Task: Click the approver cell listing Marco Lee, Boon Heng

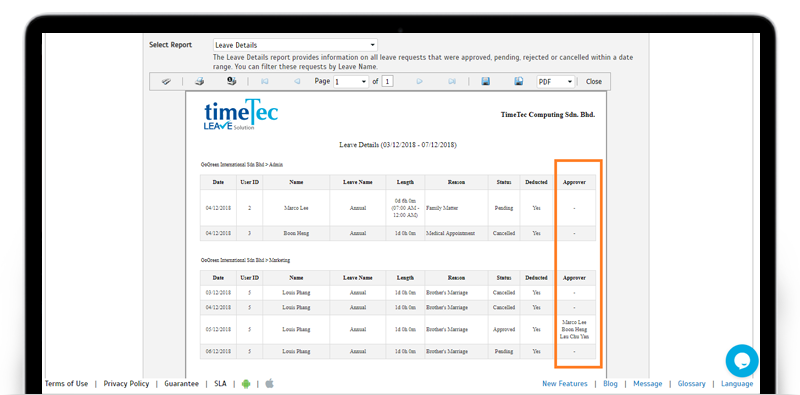Action: click(x=574, y=330)
